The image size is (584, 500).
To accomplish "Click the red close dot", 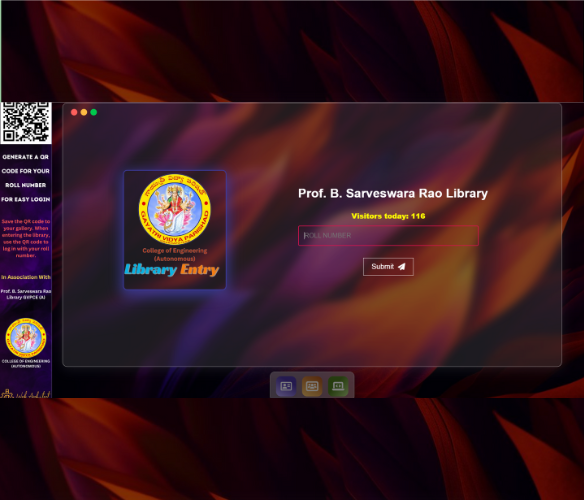I will point(74,112).
